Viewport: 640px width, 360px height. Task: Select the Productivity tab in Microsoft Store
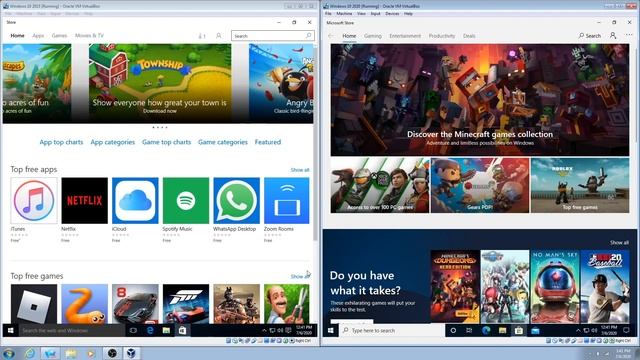click(442, 36)
